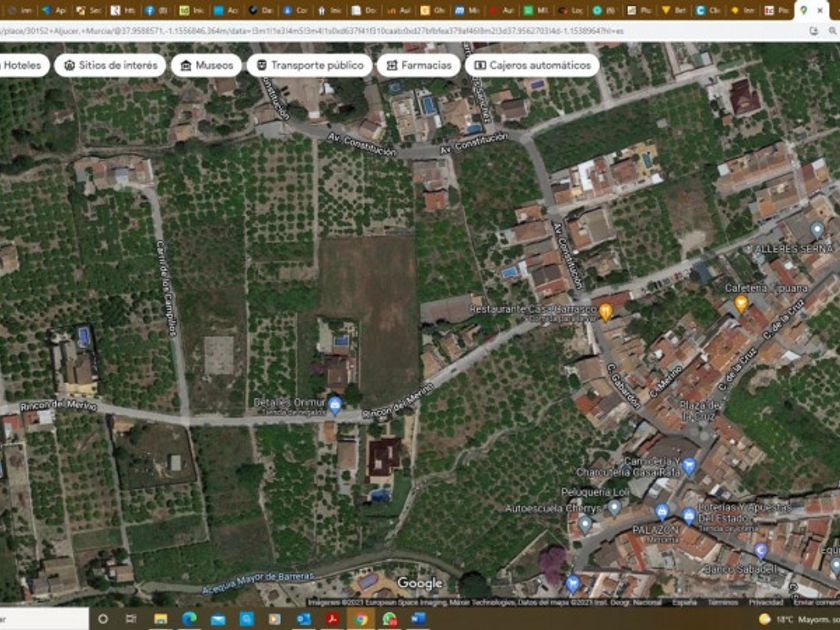Open Windows File Explorer from taskbar
The image size is (840, 630).
click(x=160, y=619)
